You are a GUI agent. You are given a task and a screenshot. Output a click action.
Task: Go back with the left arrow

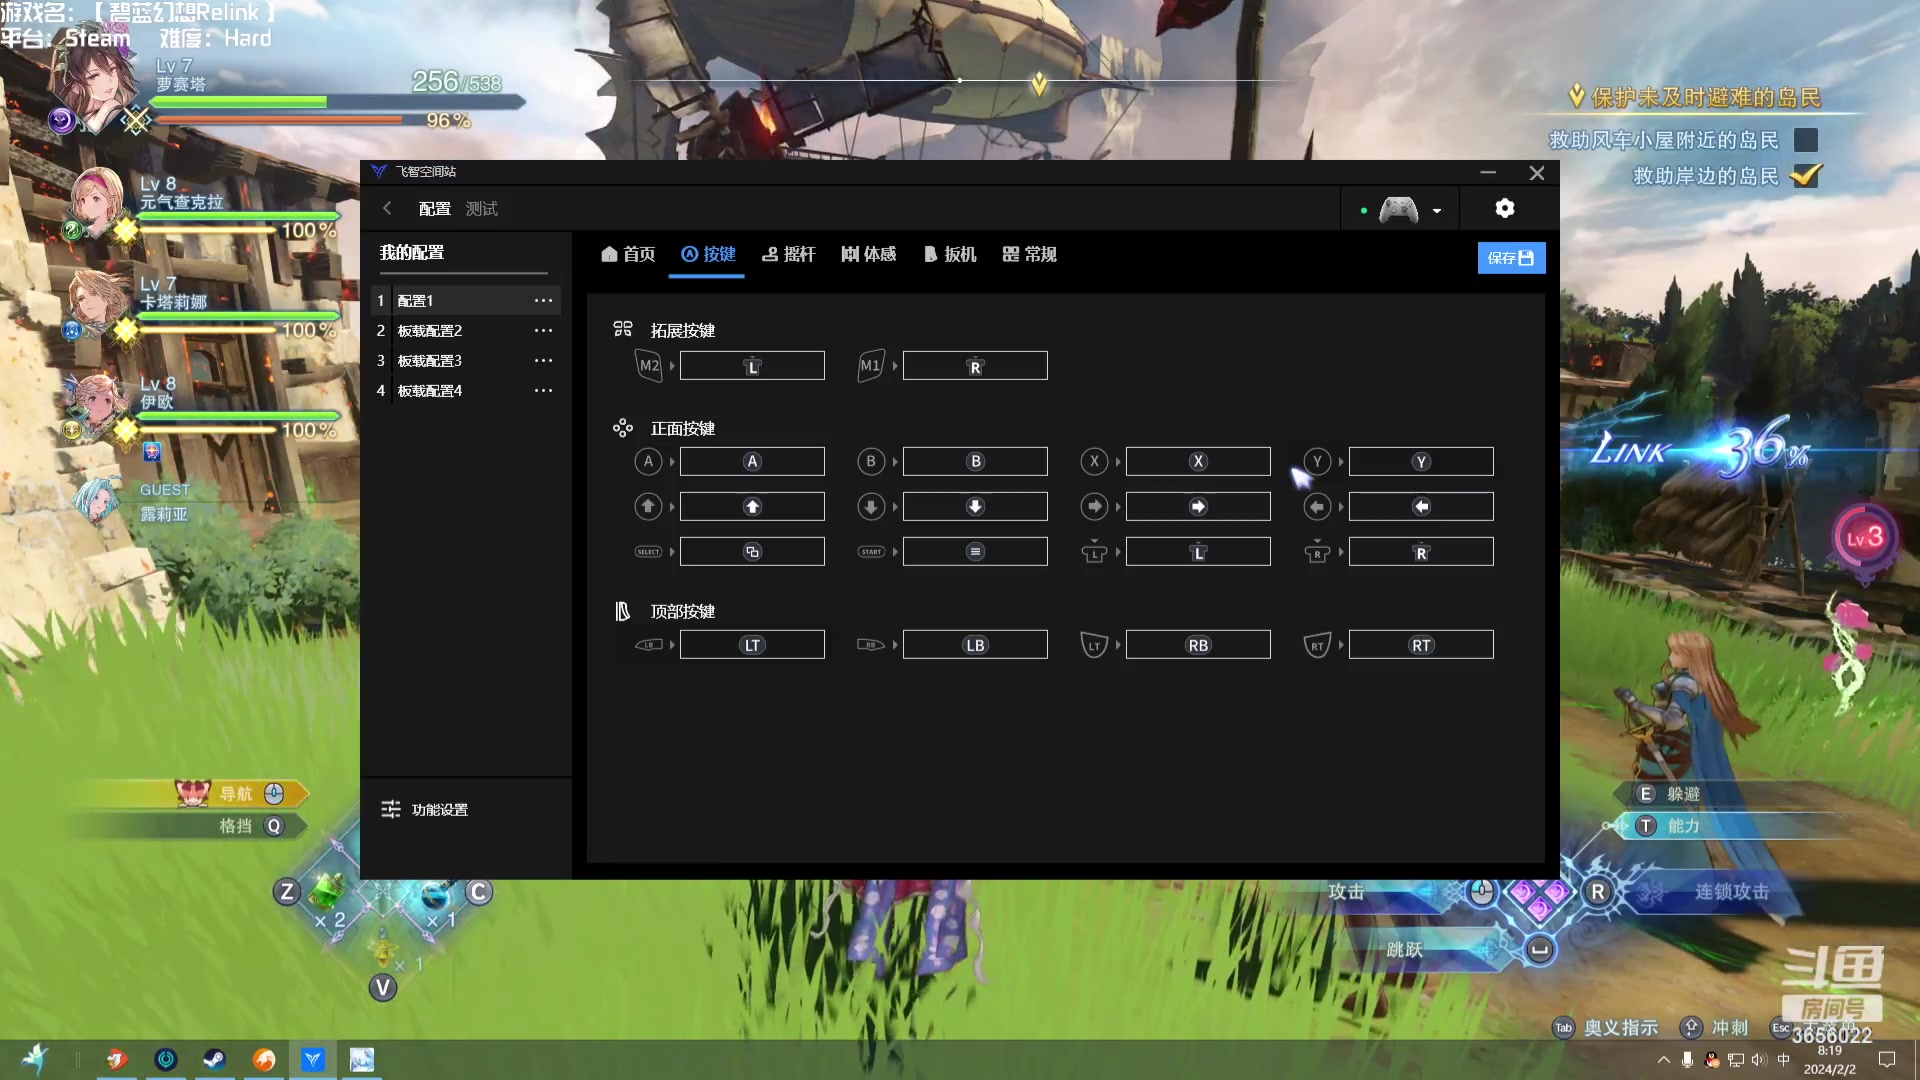coord(387,208)
